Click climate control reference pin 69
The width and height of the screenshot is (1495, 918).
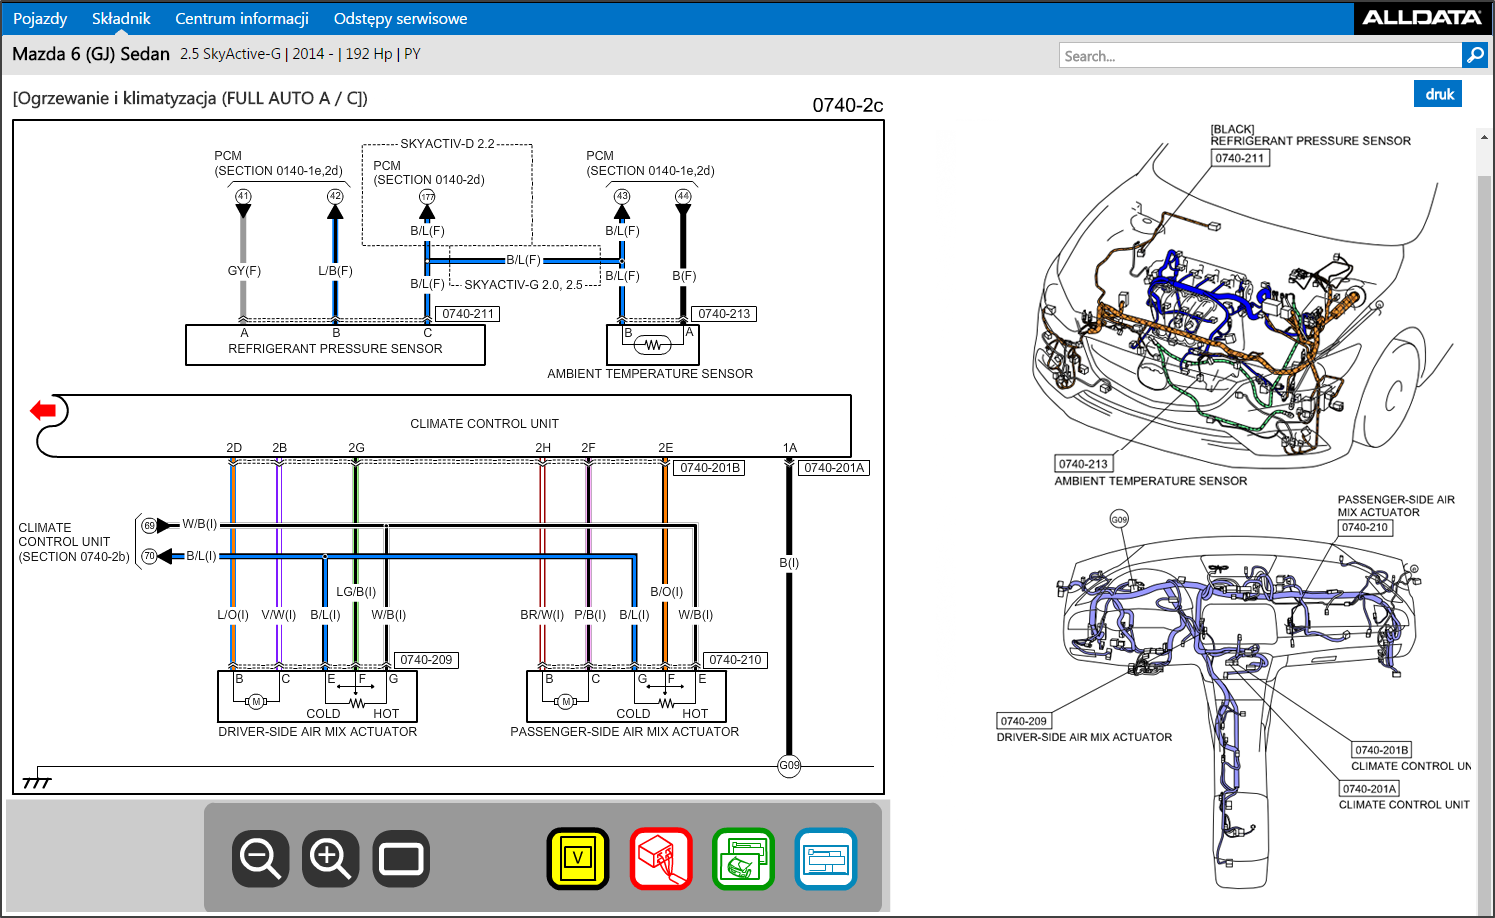149,525
